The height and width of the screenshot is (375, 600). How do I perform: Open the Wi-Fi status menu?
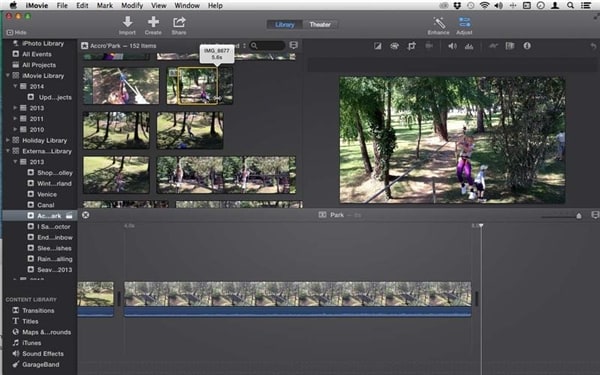[x=484, y=5]
